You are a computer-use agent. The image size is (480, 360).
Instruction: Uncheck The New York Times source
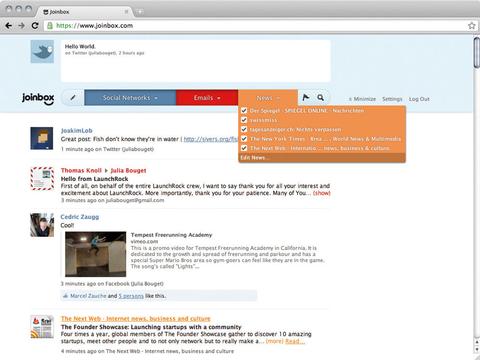click(244, 138)
